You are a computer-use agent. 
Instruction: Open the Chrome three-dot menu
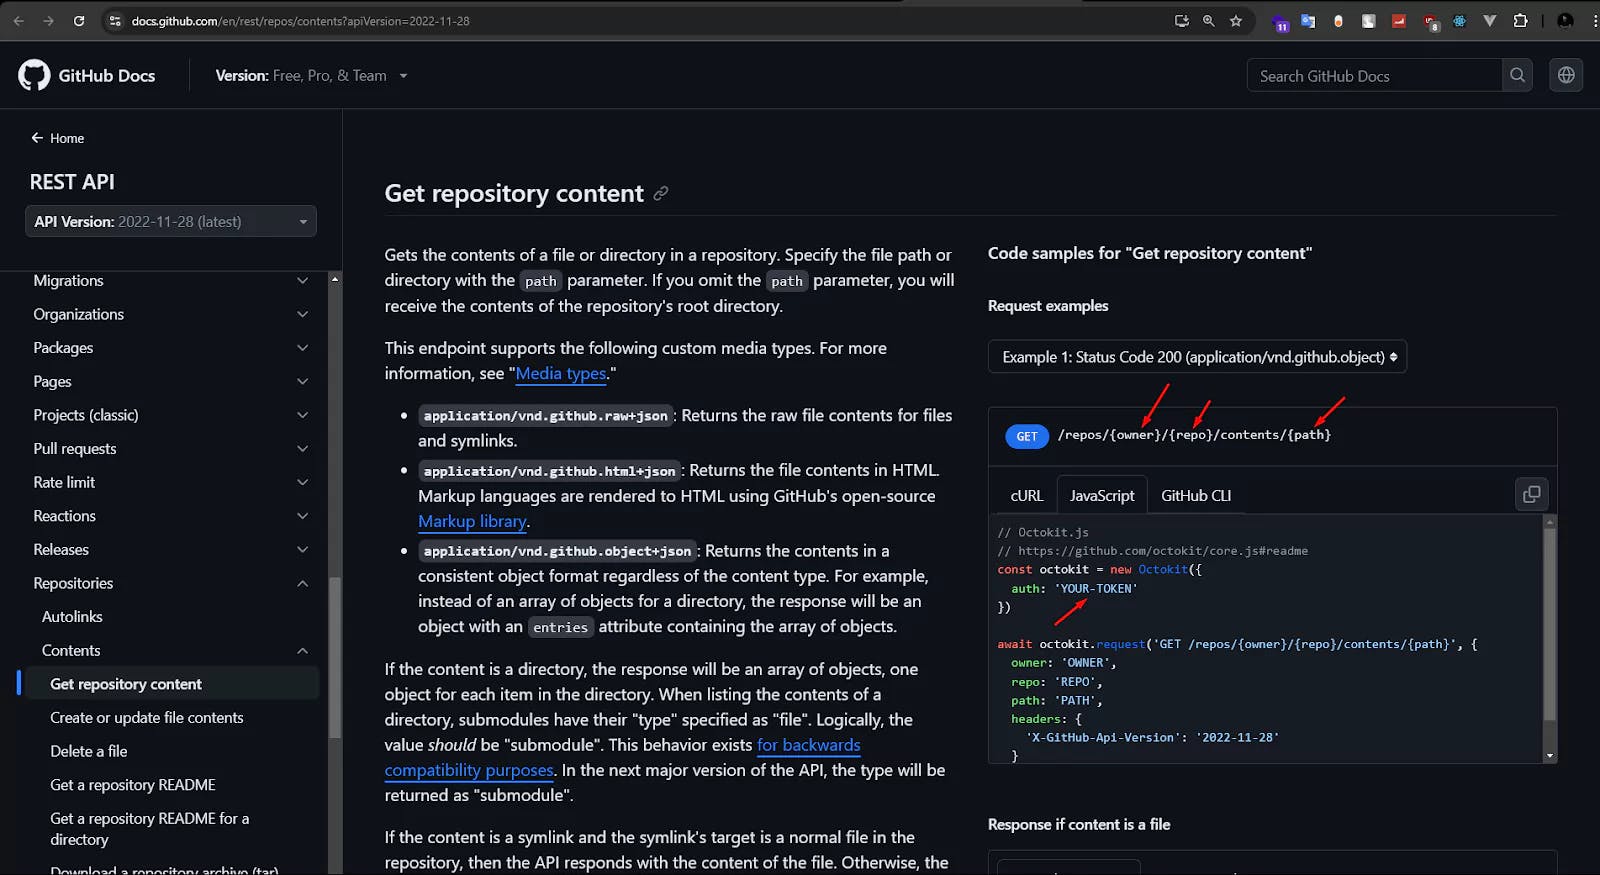[1594, 21]
